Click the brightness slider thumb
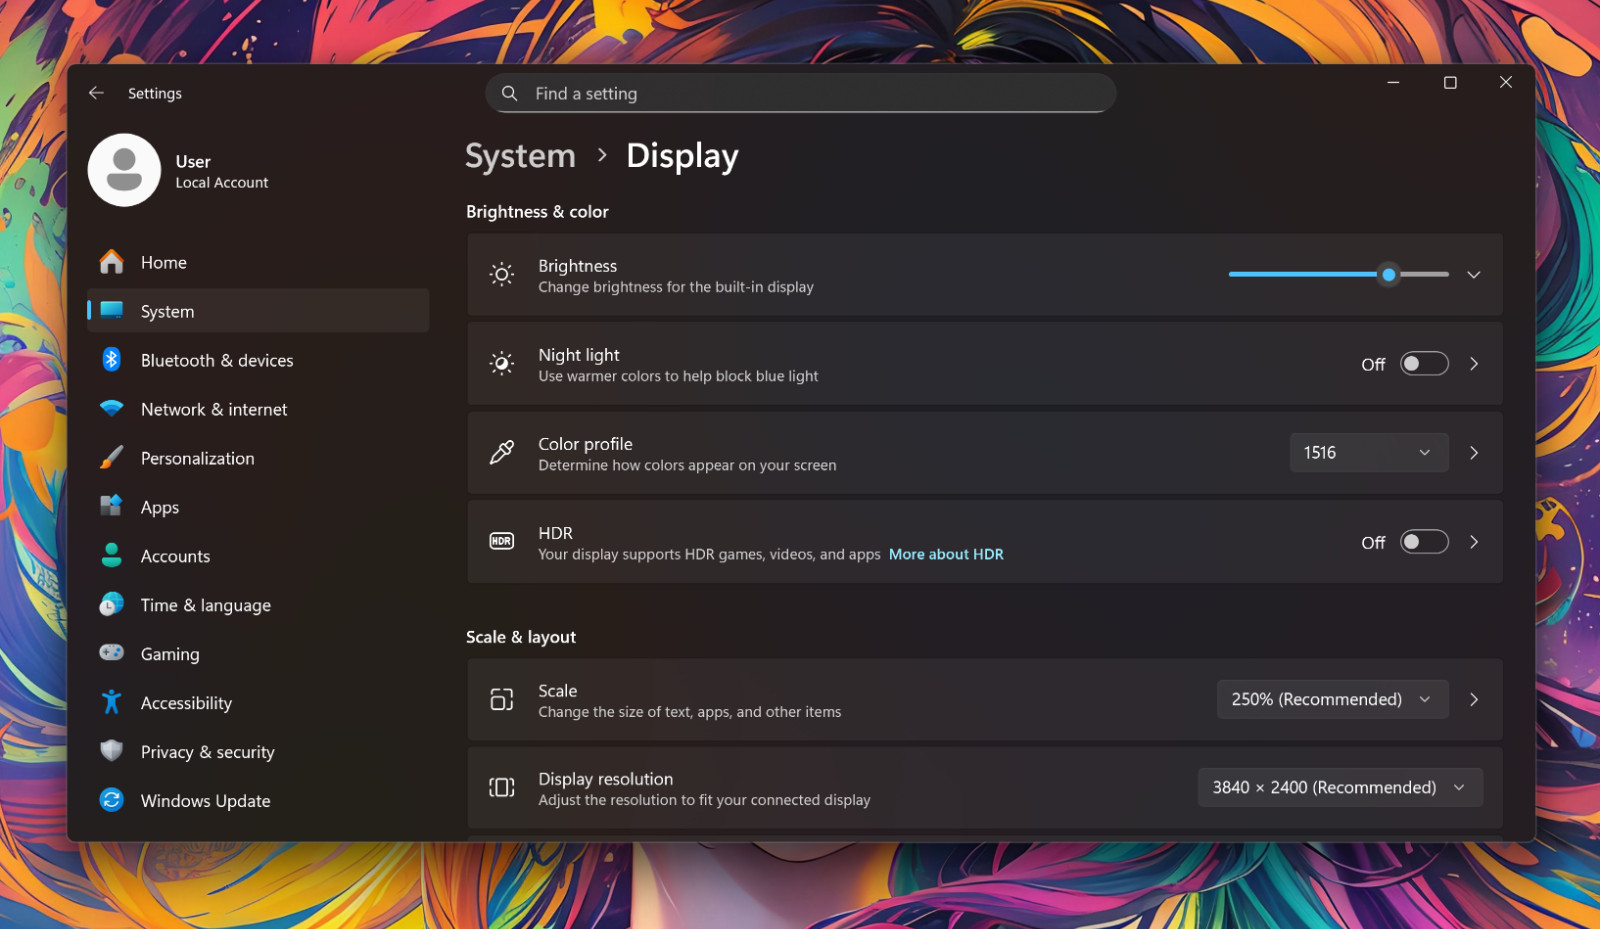The height and width of the screenshot is (929, 1600). (x=1389, y=274)
